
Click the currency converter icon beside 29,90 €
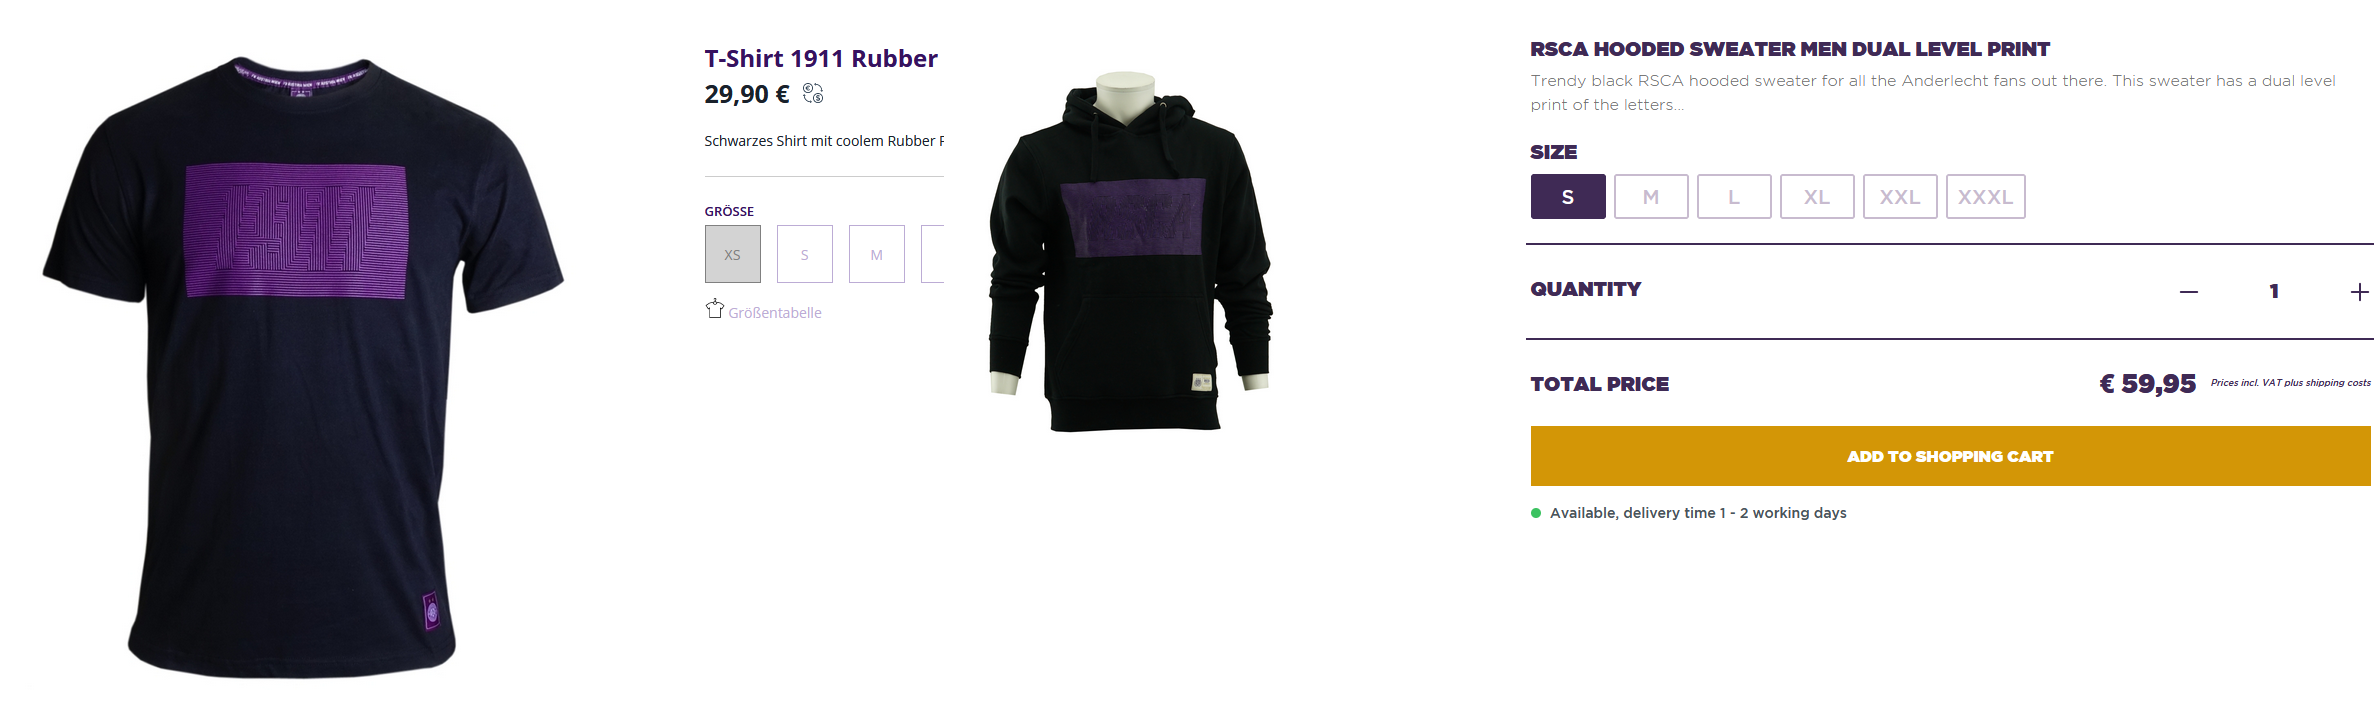click(x=813, y=93)
